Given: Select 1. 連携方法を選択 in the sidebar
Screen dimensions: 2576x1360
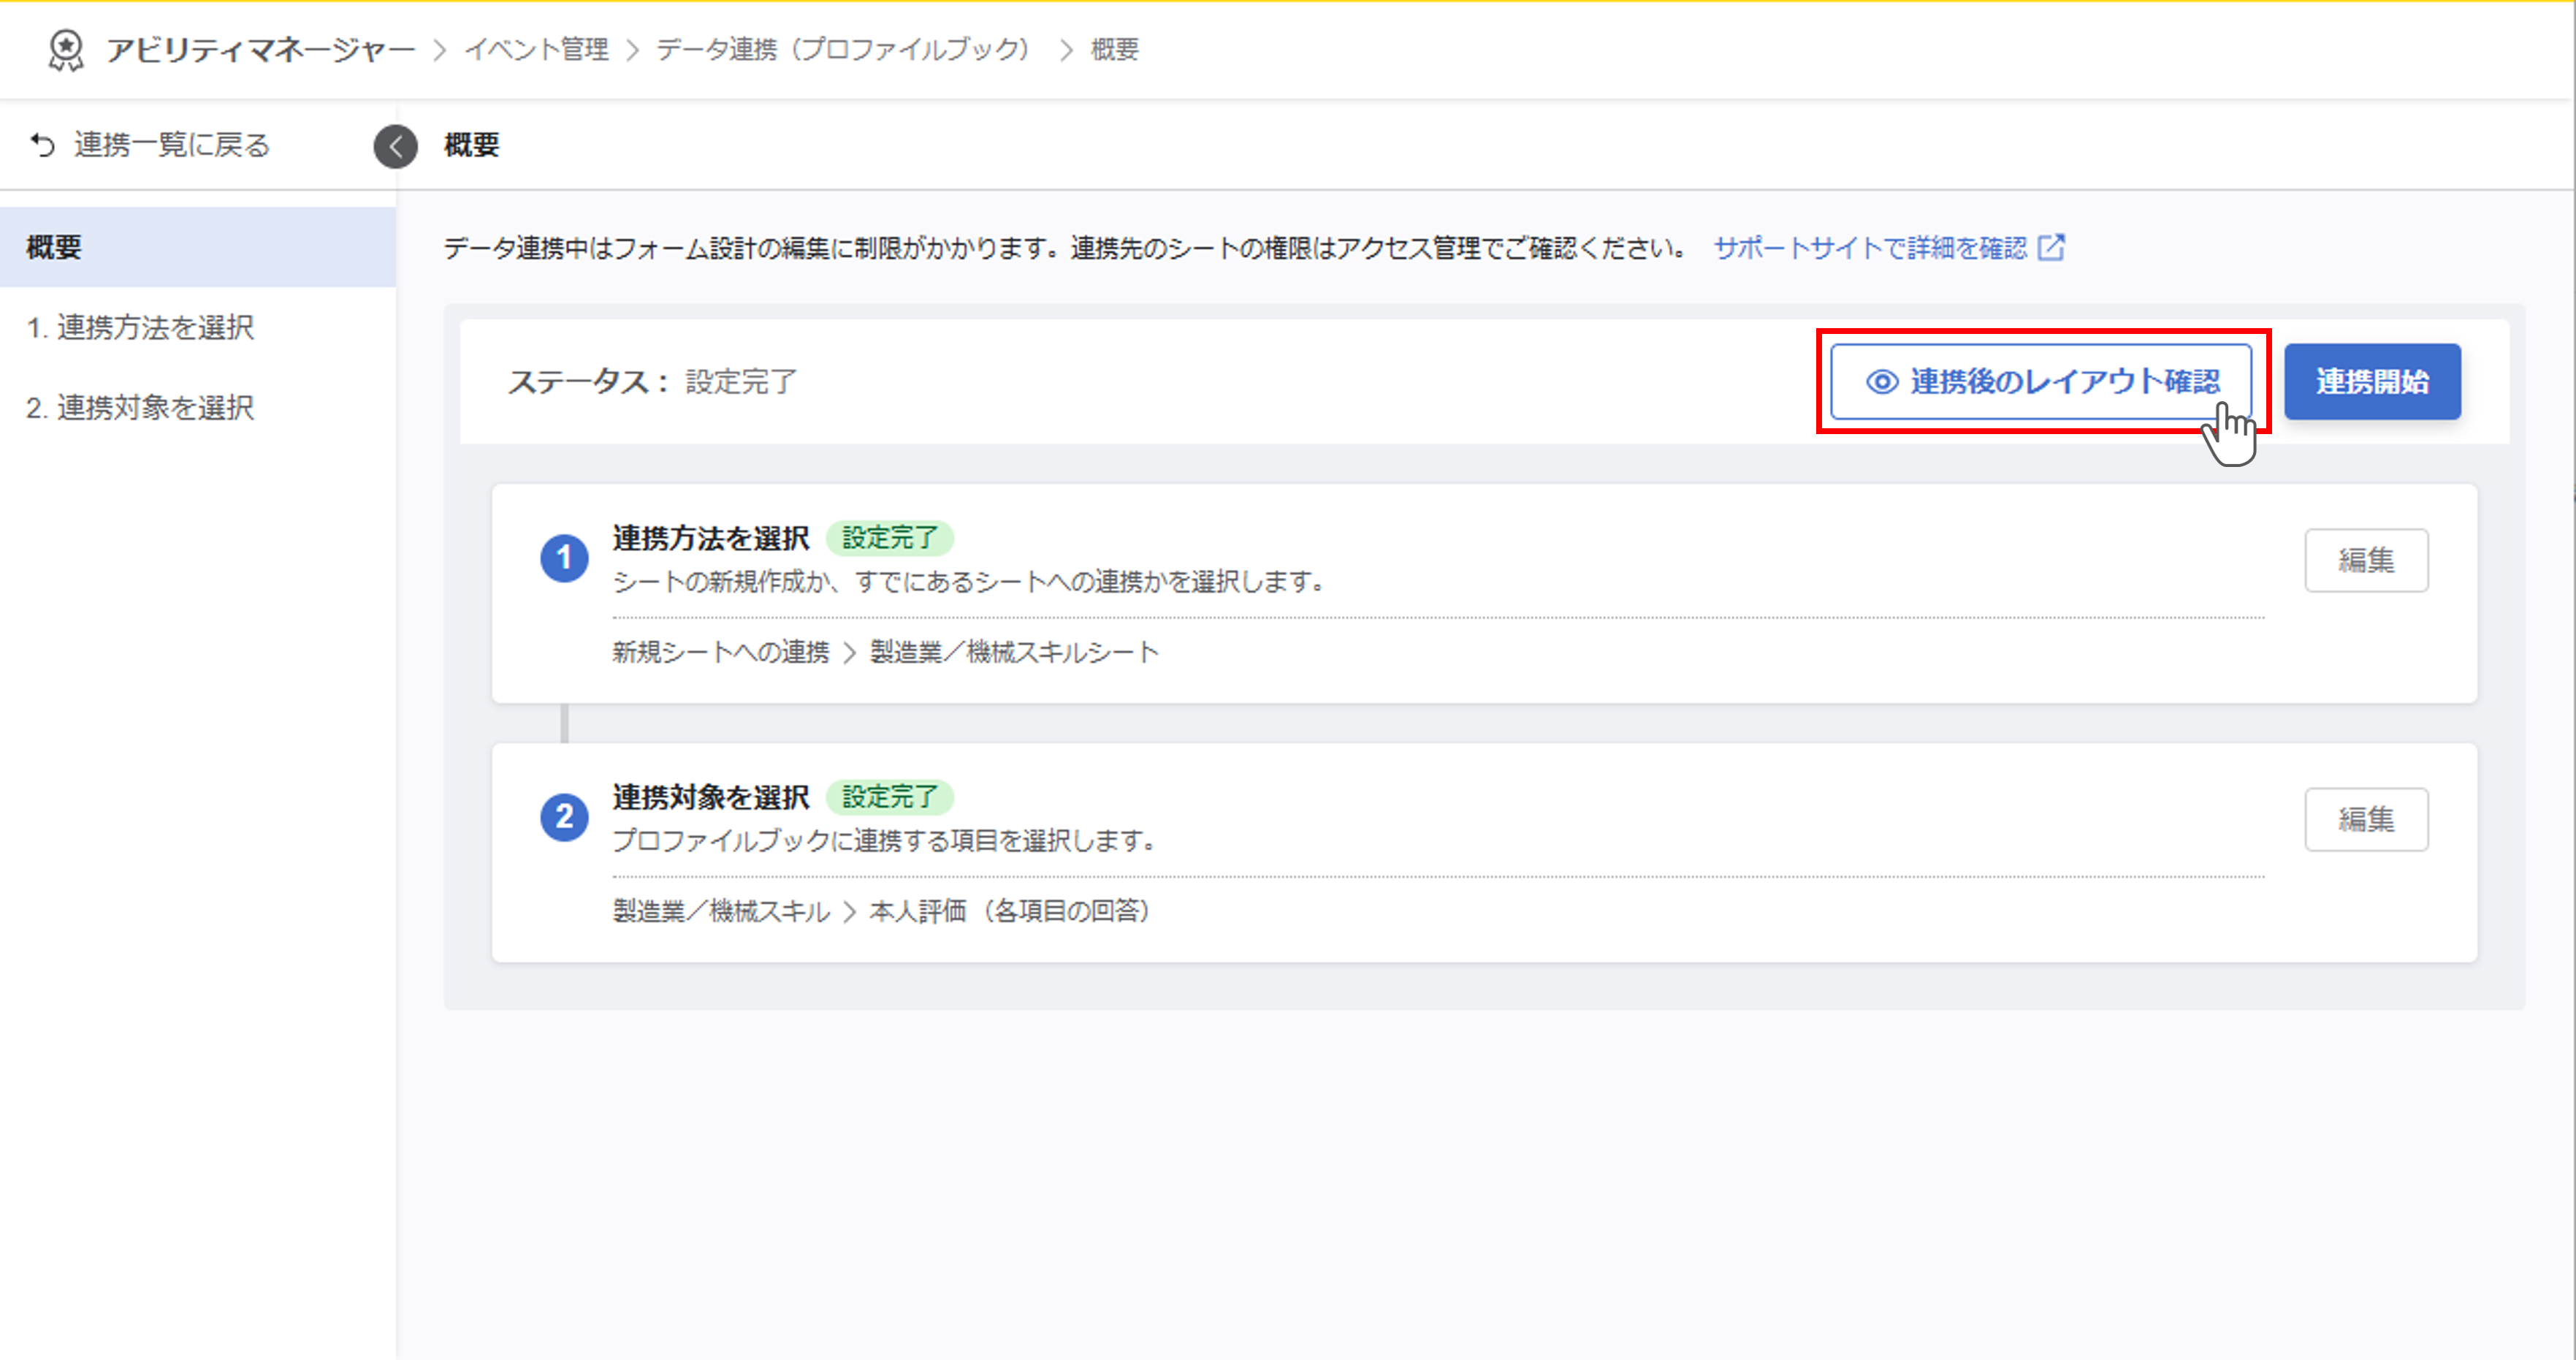Looking at the screenshot, I should click(140, 327).
